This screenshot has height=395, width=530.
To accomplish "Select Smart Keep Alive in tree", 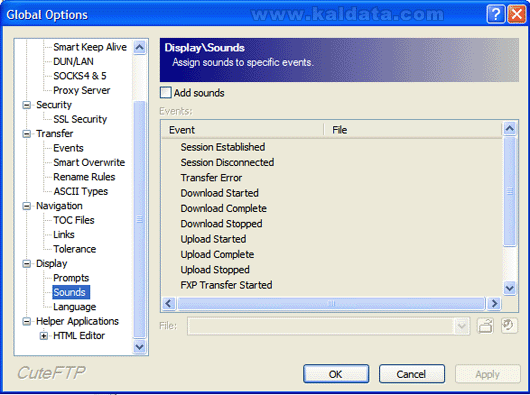I will [90, 47].
